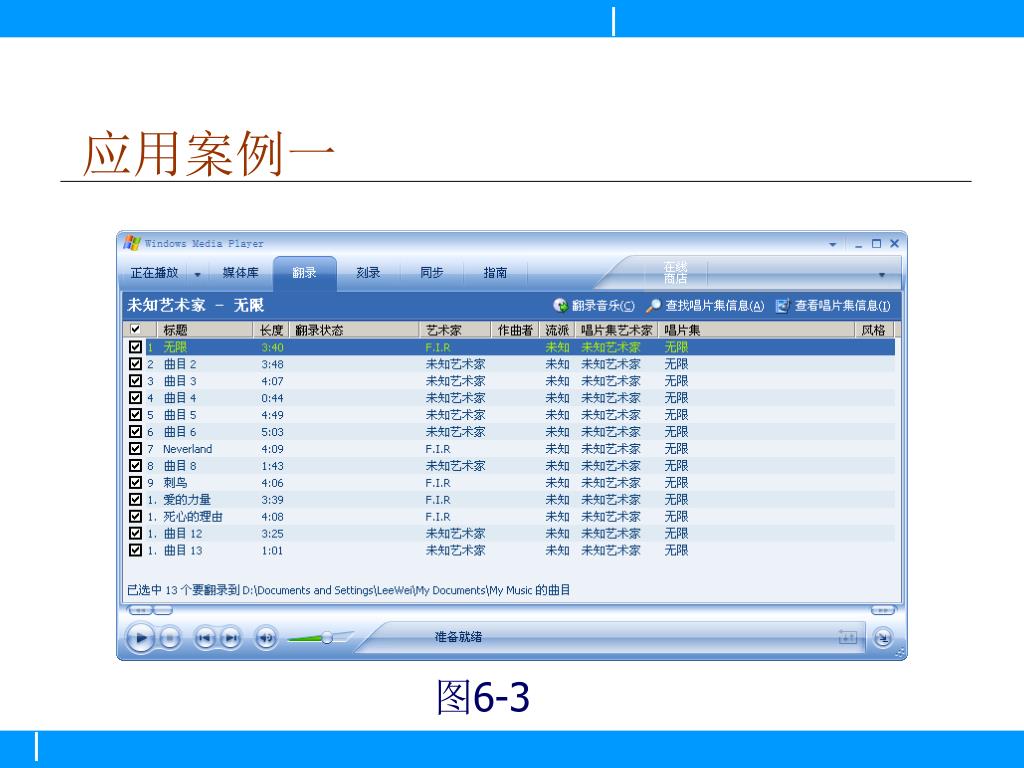Open the 媒体库 tab
1024x768 pixels.
click(240, 273)
